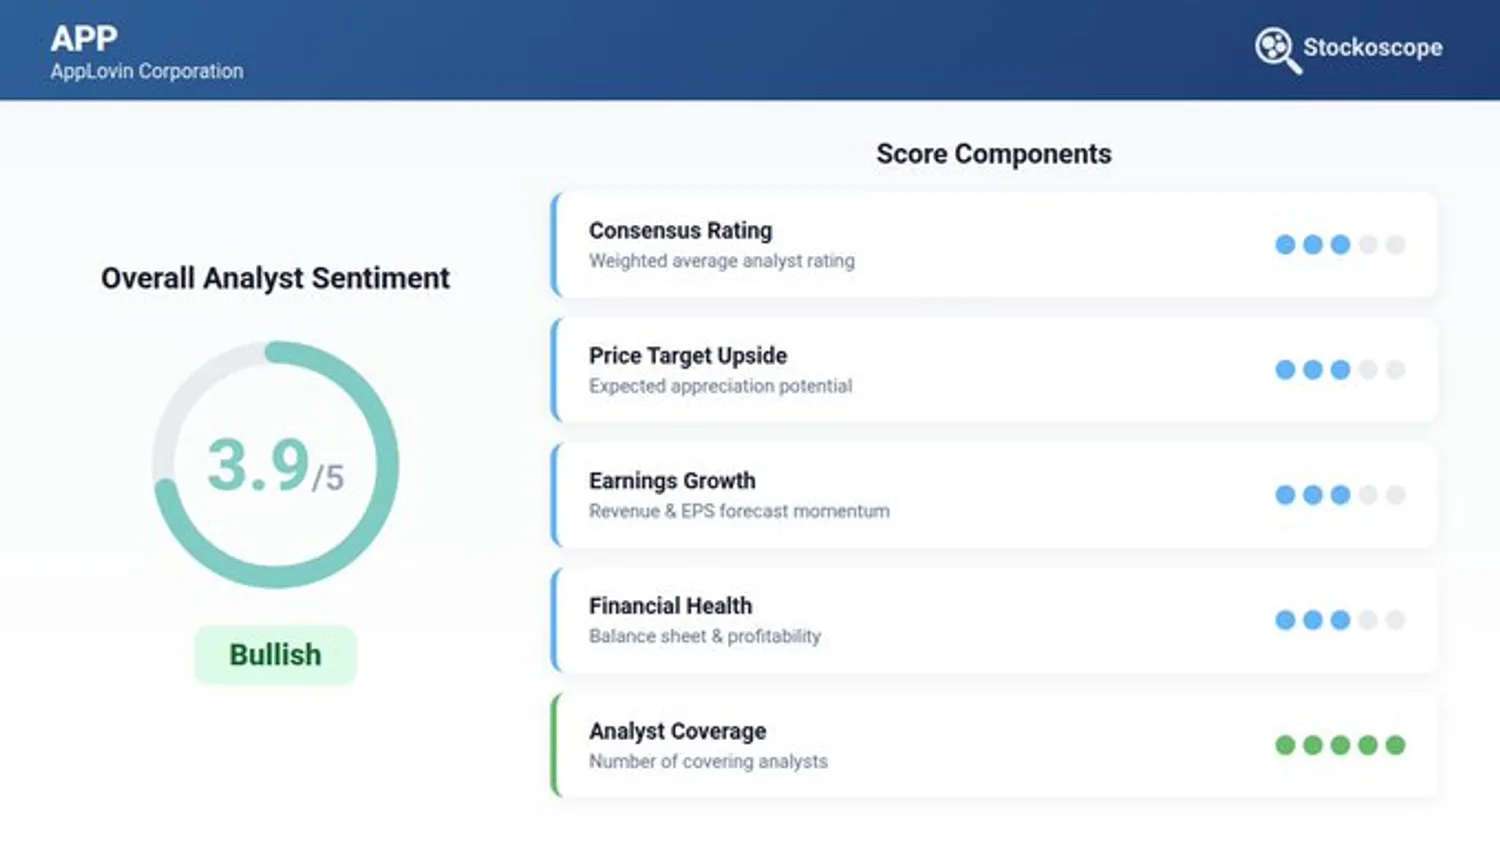Open the Analyst Coverage card title
Screen dimensions: 1500x845
coord(677,731)
